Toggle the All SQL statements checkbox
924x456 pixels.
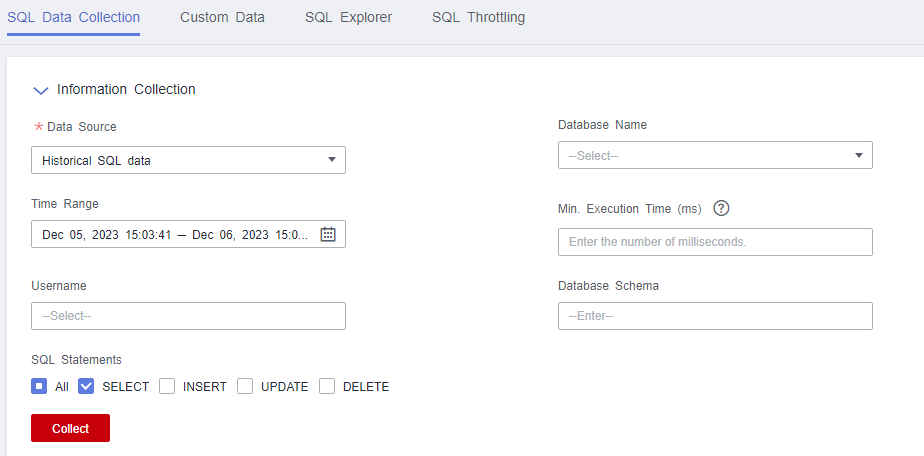click(x=39, y=387)
